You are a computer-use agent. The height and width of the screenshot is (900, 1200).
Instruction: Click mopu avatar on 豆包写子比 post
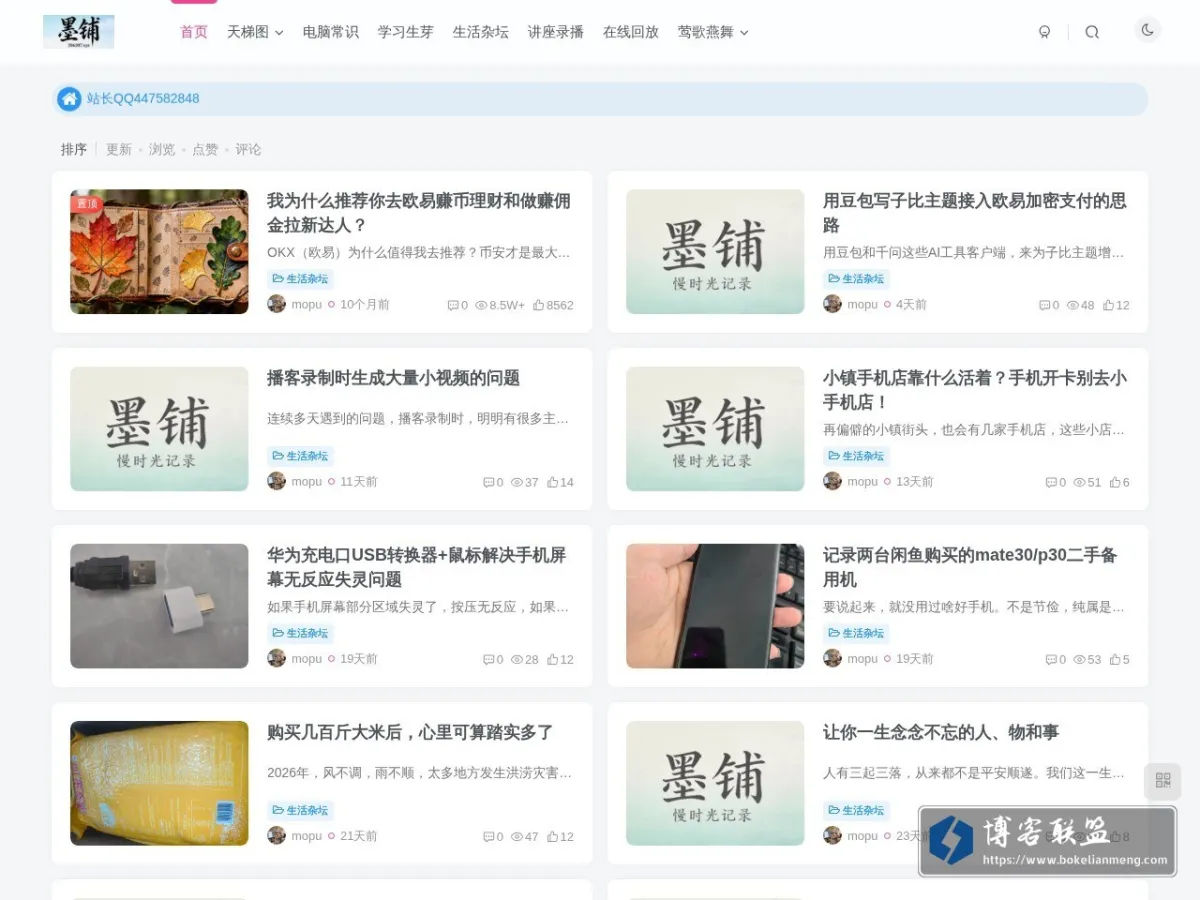pos(832,304)
